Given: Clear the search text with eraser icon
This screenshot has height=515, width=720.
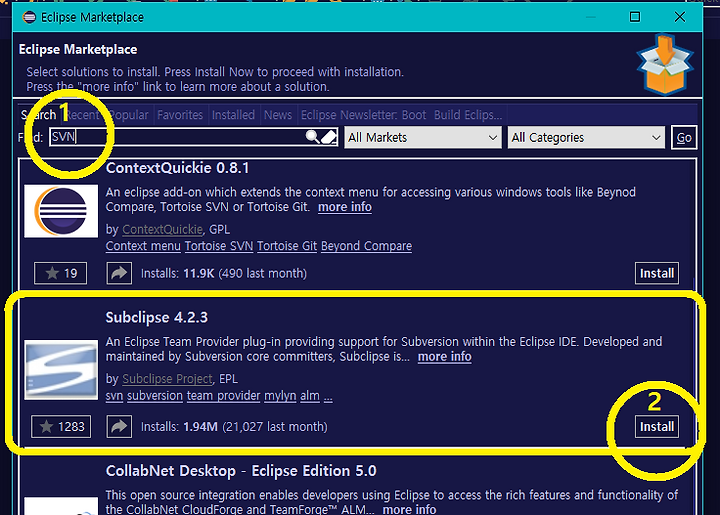Looking at the screenshot, I should [x=329, y=137].
